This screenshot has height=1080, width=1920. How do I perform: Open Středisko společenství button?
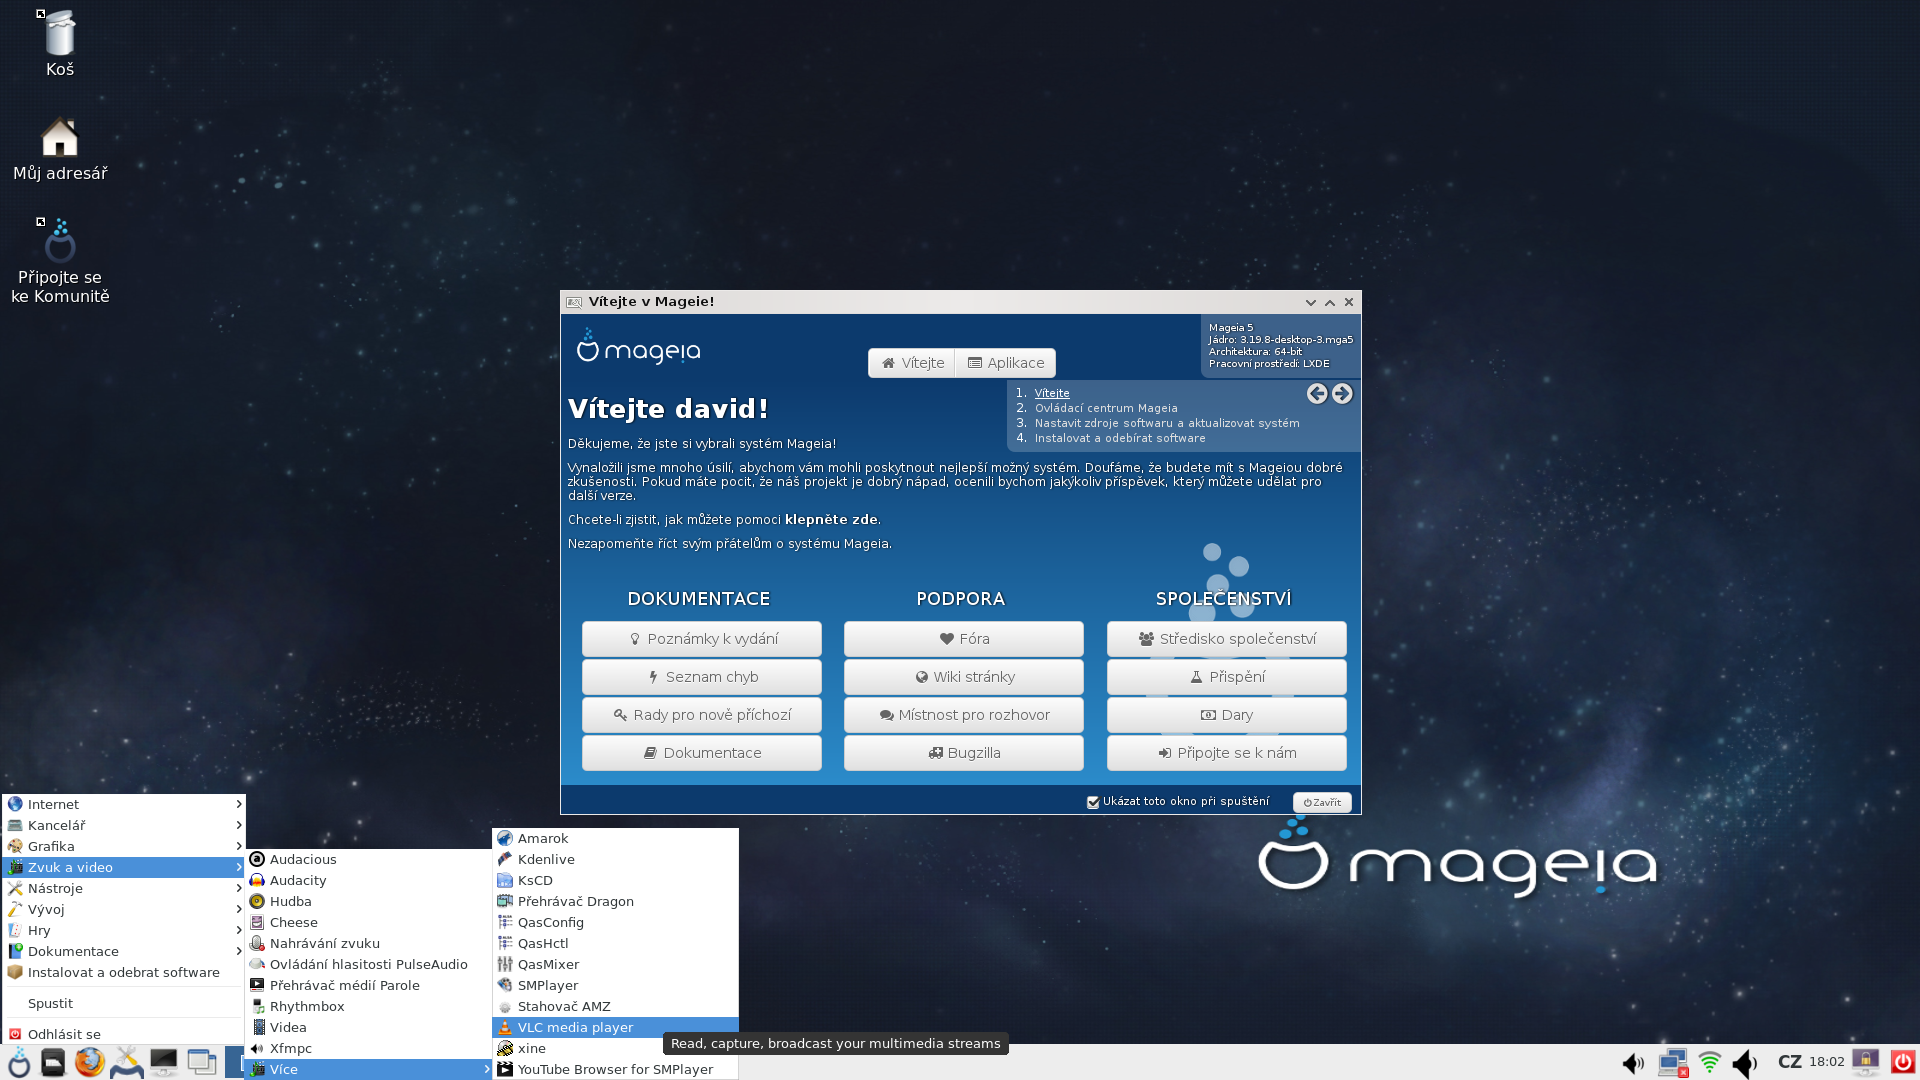(1227, 639)
